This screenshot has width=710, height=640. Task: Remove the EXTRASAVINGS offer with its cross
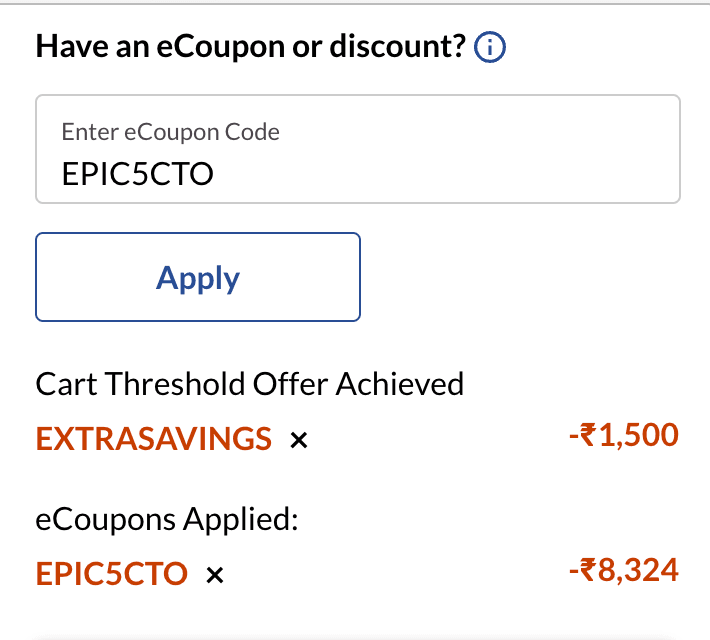tap(297, 439)
